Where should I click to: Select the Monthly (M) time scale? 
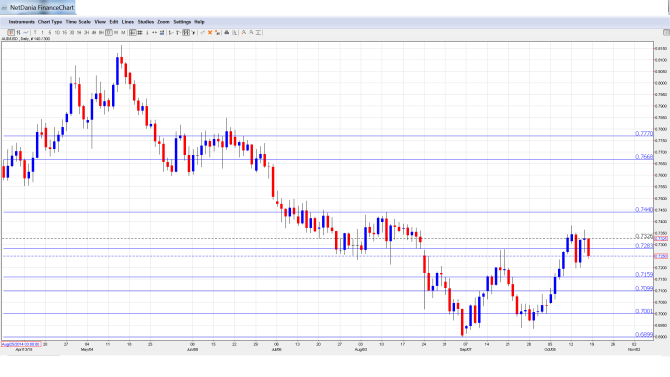tap(123, 32)
